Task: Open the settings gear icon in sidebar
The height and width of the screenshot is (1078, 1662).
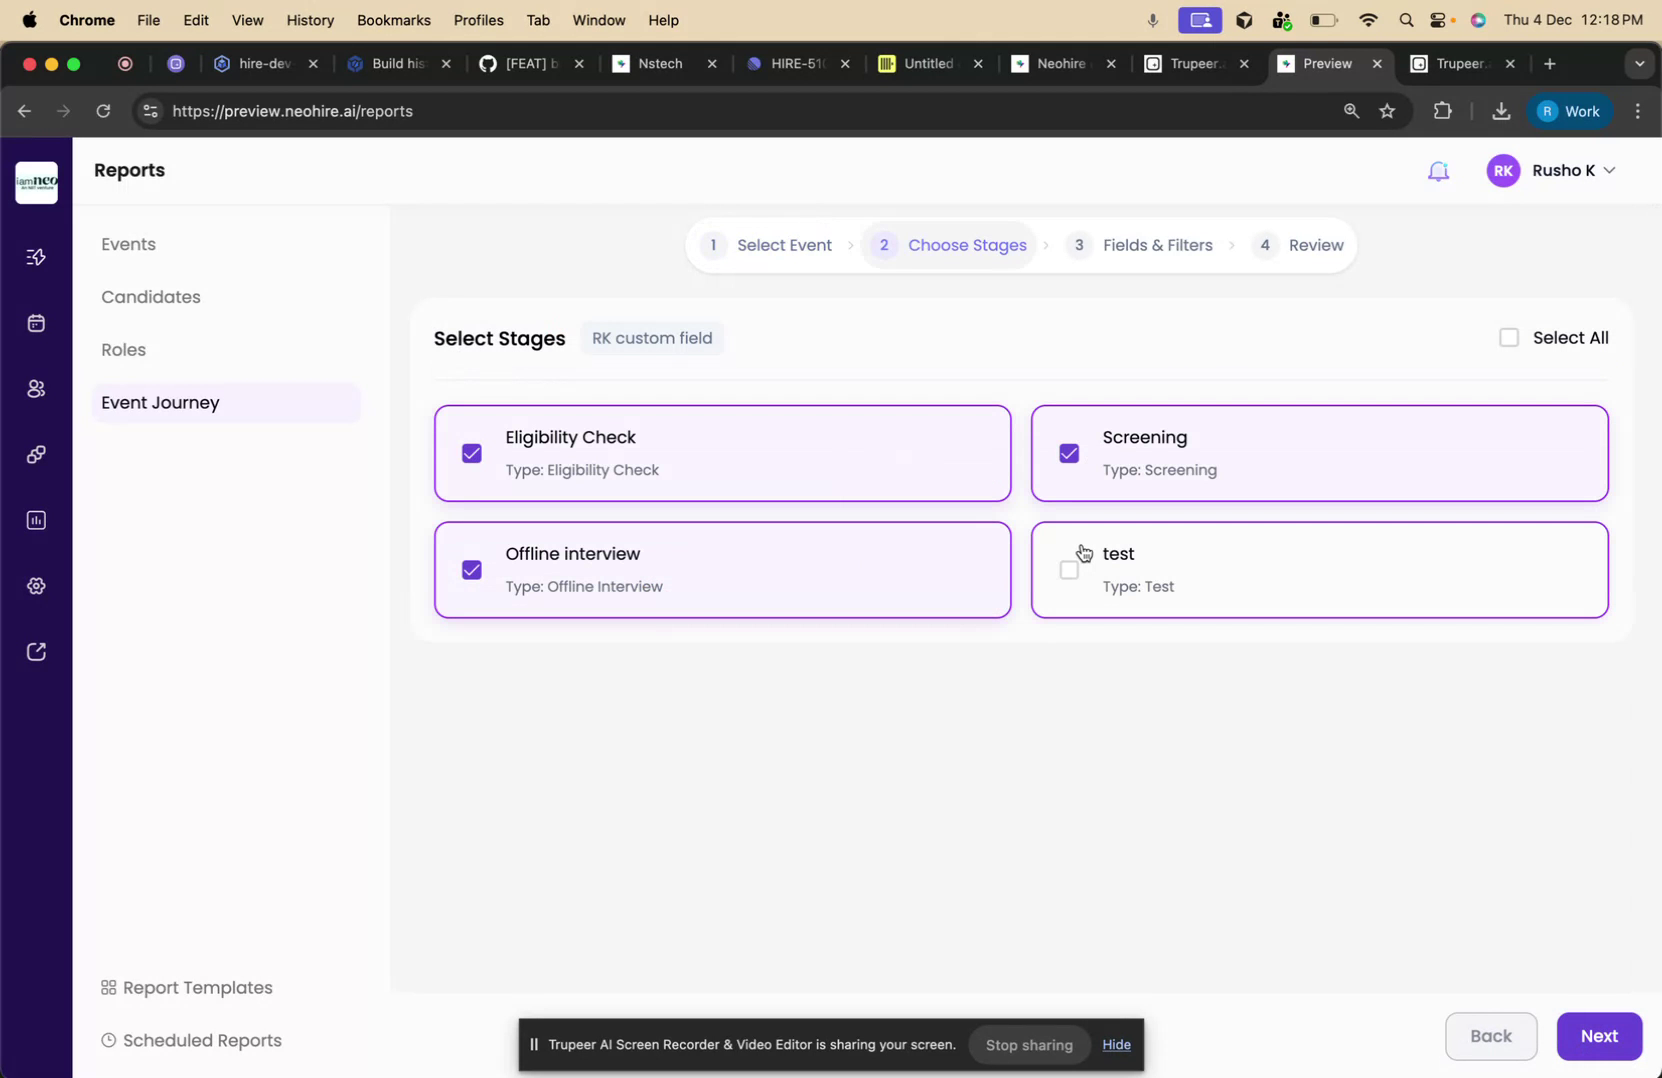Action: tap(36, 585)
